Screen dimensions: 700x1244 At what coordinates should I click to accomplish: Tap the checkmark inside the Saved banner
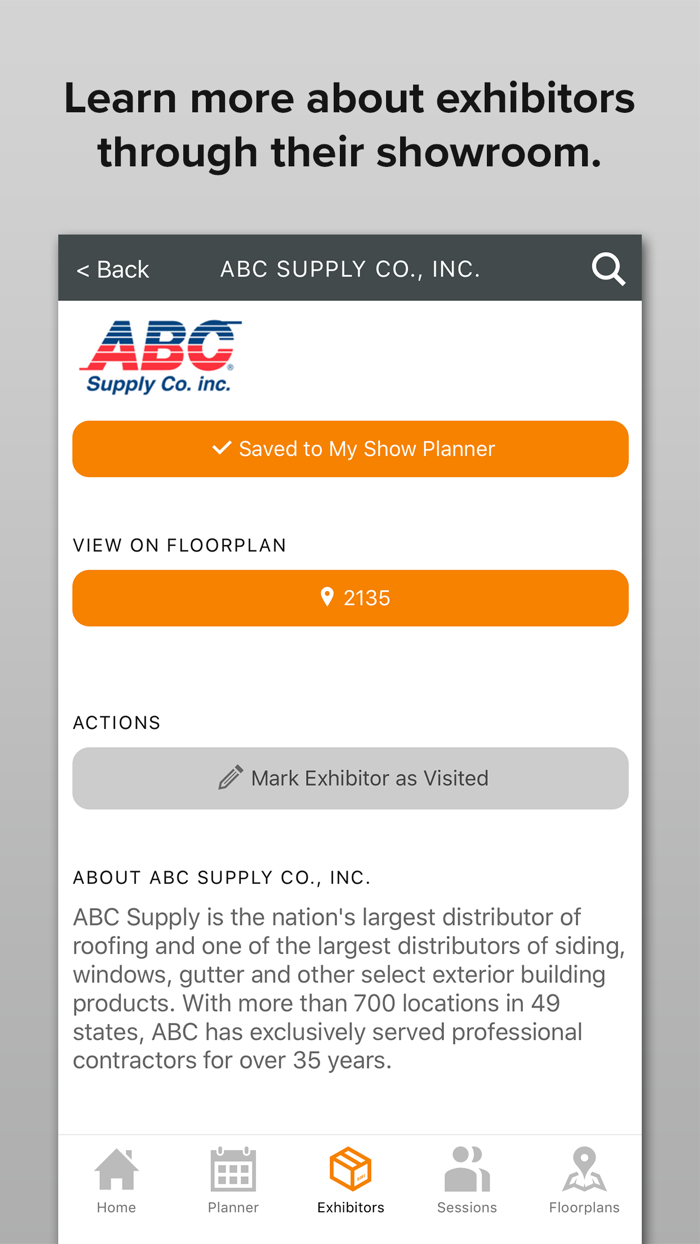coord(222,448)
